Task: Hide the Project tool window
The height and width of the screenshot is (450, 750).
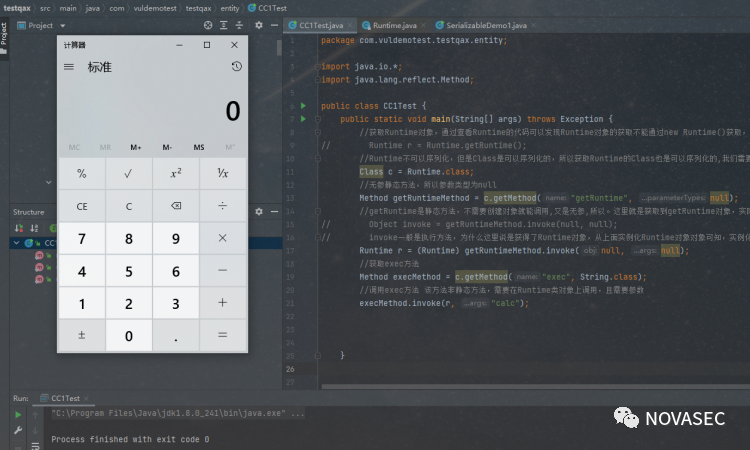Action: [274, 25]
